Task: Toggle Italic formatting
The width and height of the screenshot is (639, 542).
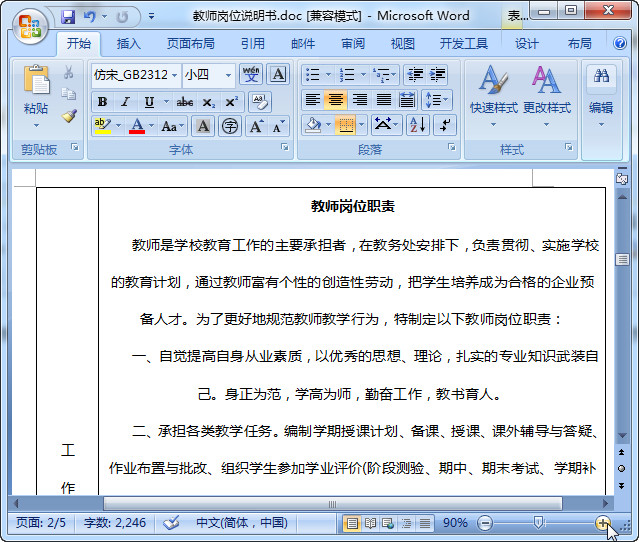Action: tap(125, 102)
